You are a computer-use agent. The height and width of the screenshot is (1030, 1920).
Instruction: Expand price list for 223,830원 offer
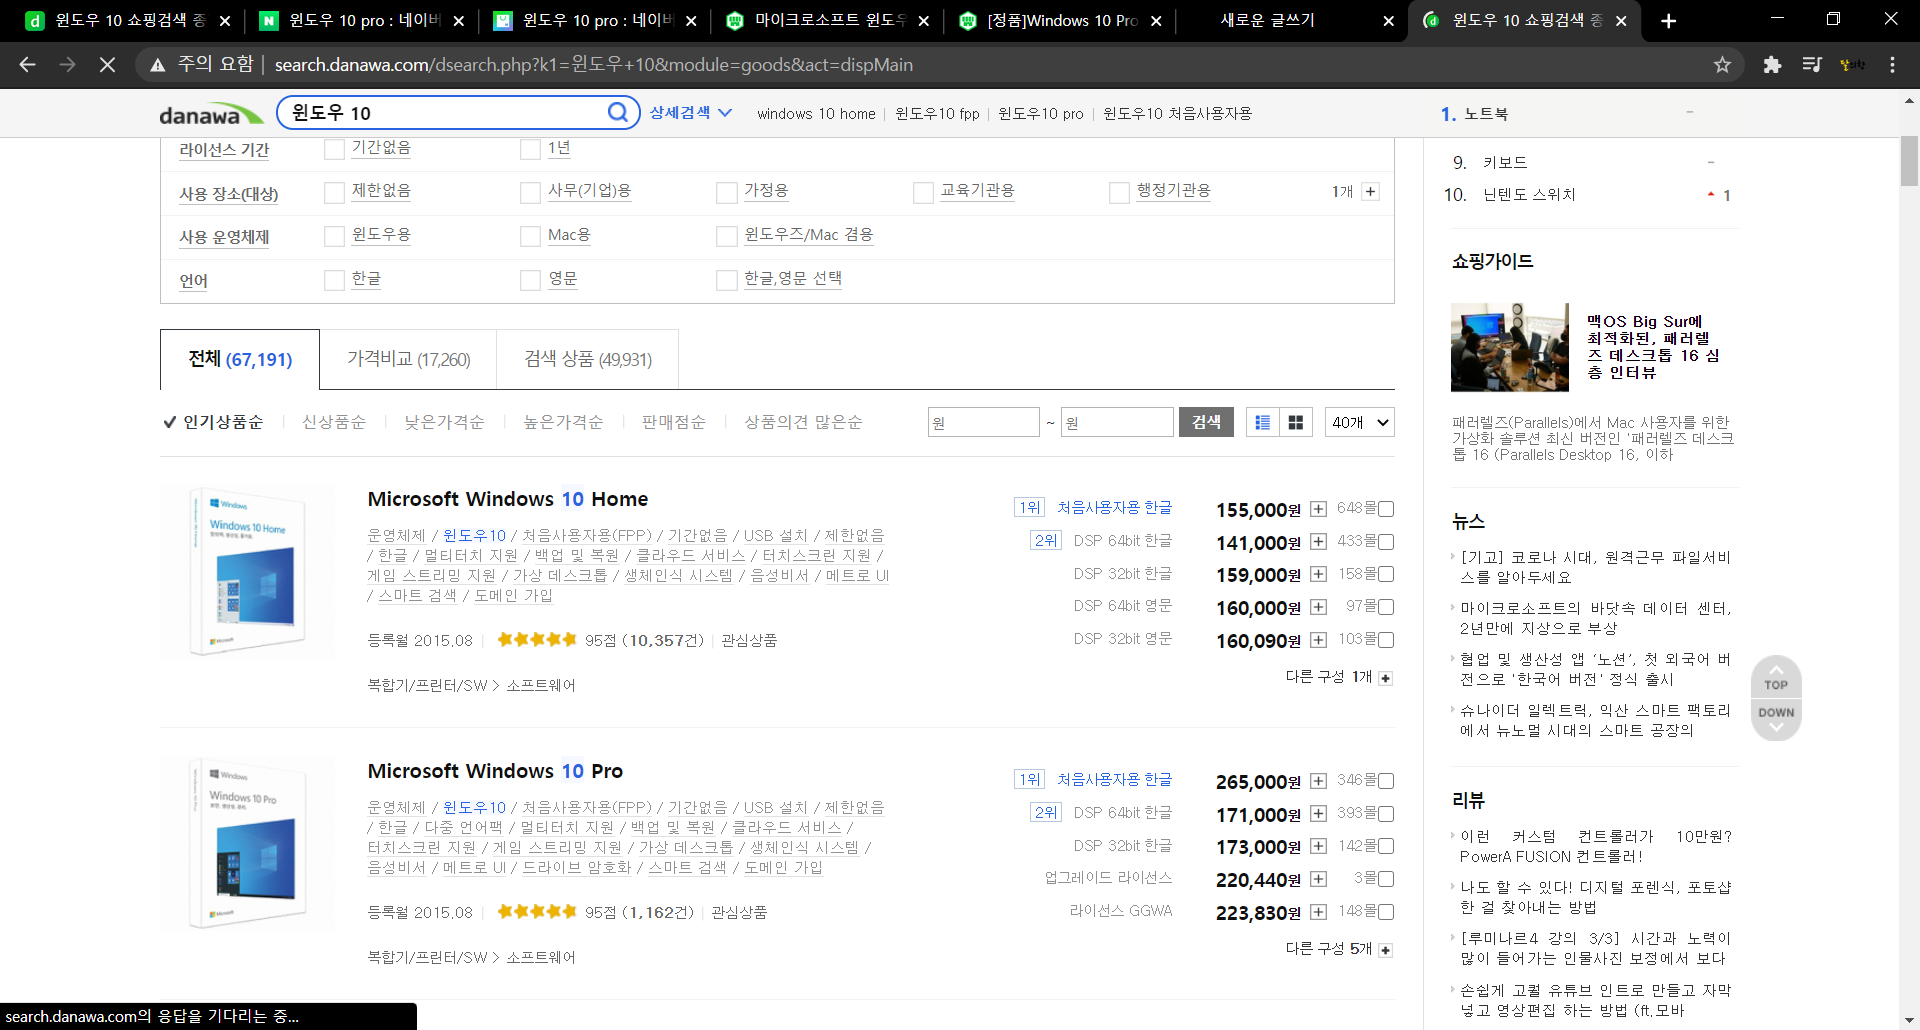pyautogui.click(x=1318, y=912)
